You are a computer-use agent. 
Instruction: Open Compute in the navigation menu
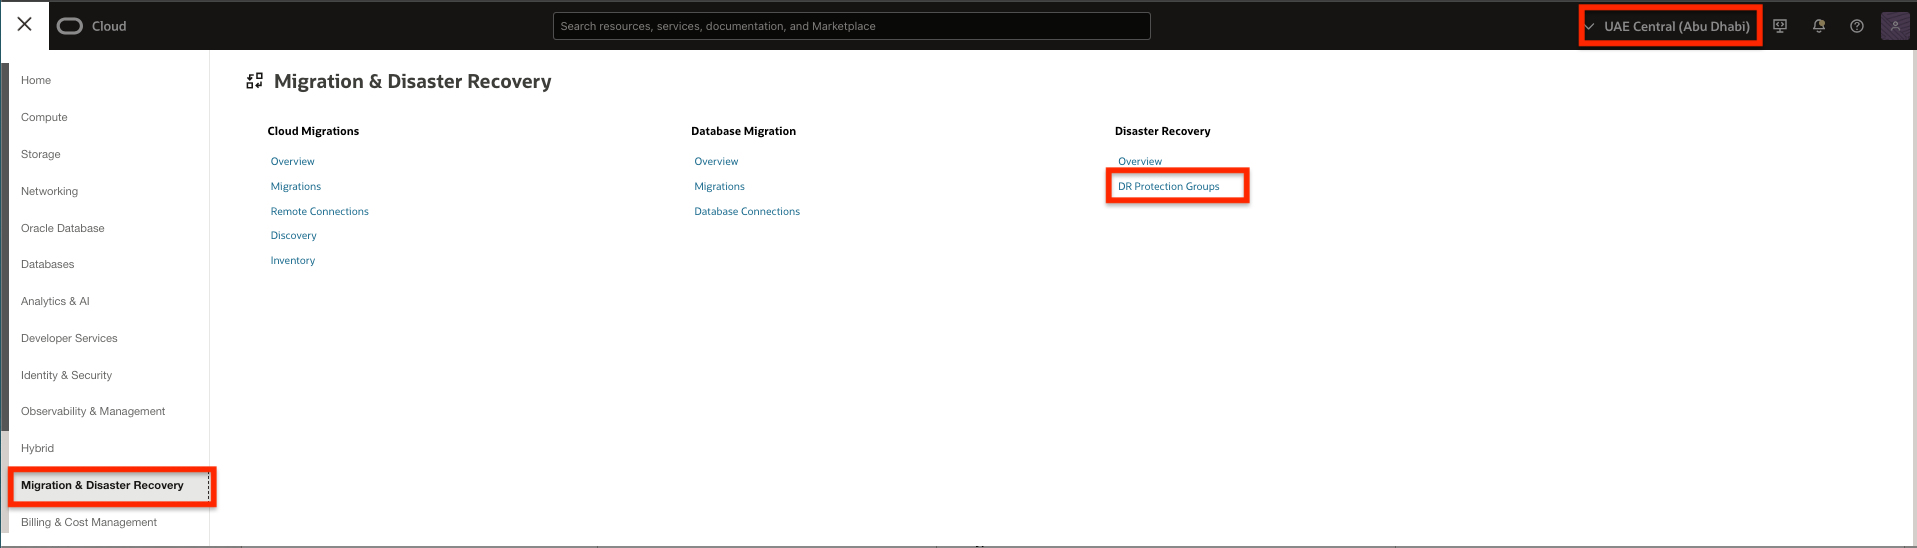click(44, 117)
